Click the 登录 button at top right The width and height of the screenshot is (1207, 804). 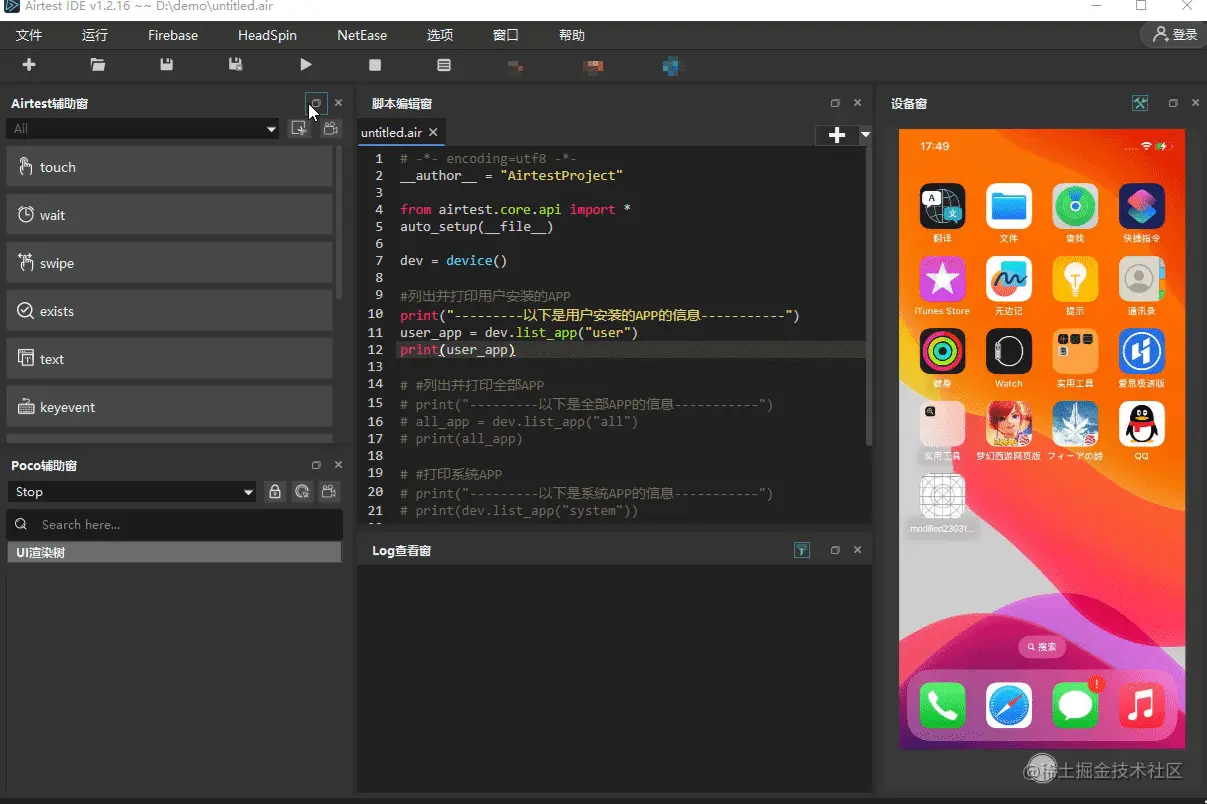tap(1170, 35)
